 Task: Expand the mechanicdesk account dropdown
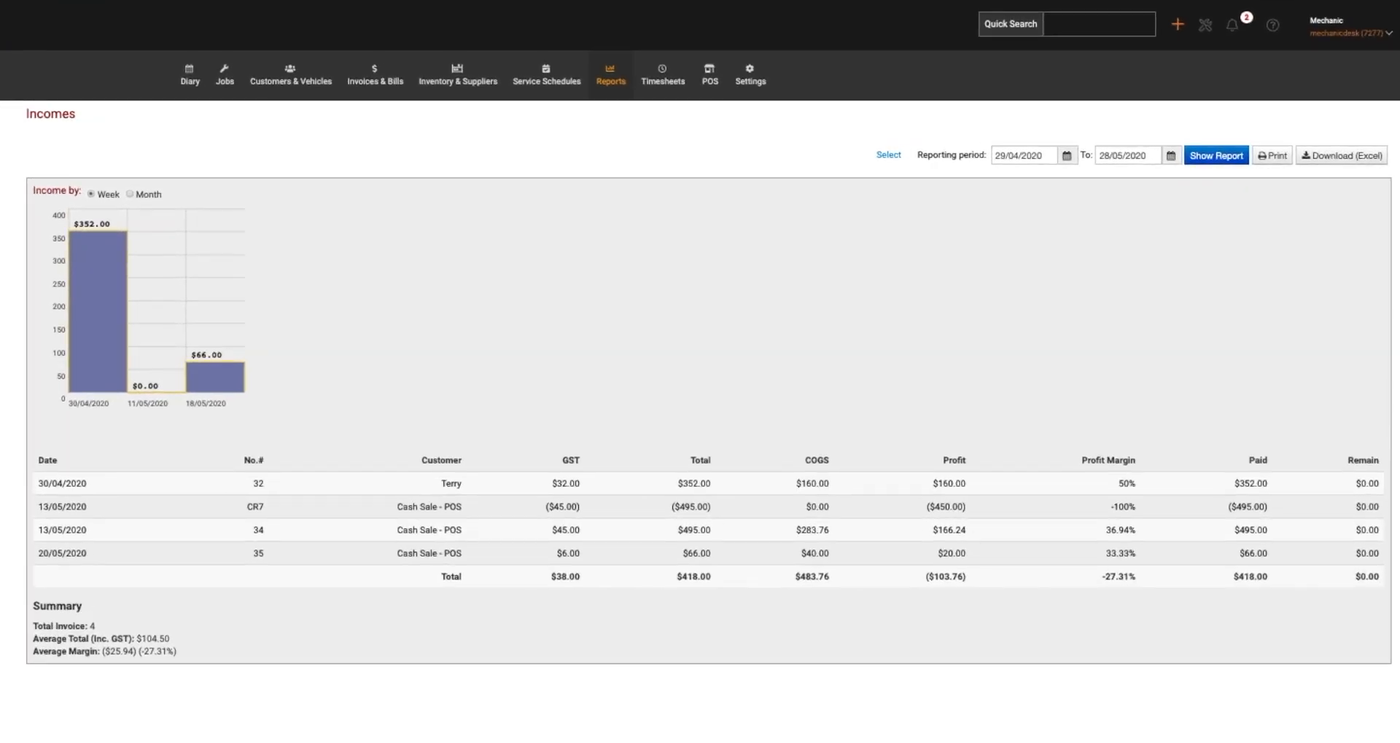point(1350,33)
